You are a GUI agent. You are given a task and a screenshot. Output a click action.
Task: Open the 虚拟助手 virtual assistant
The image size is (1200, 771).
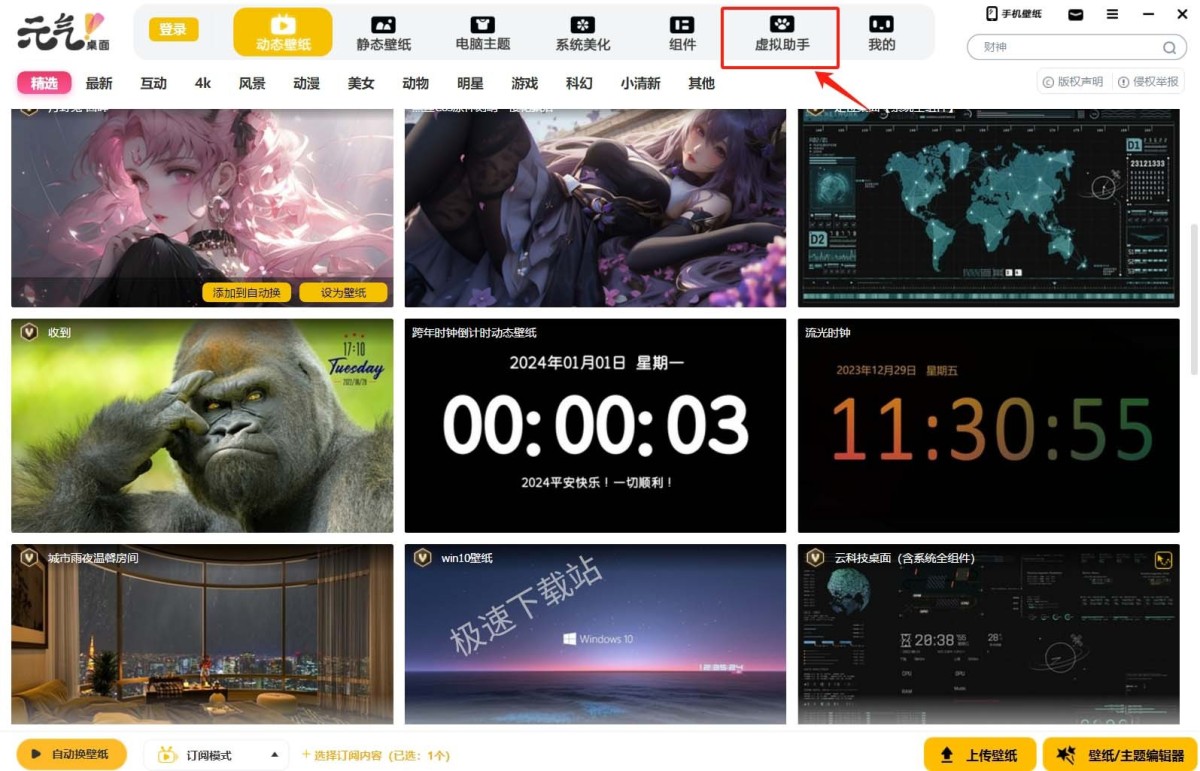tap(781, 33)
